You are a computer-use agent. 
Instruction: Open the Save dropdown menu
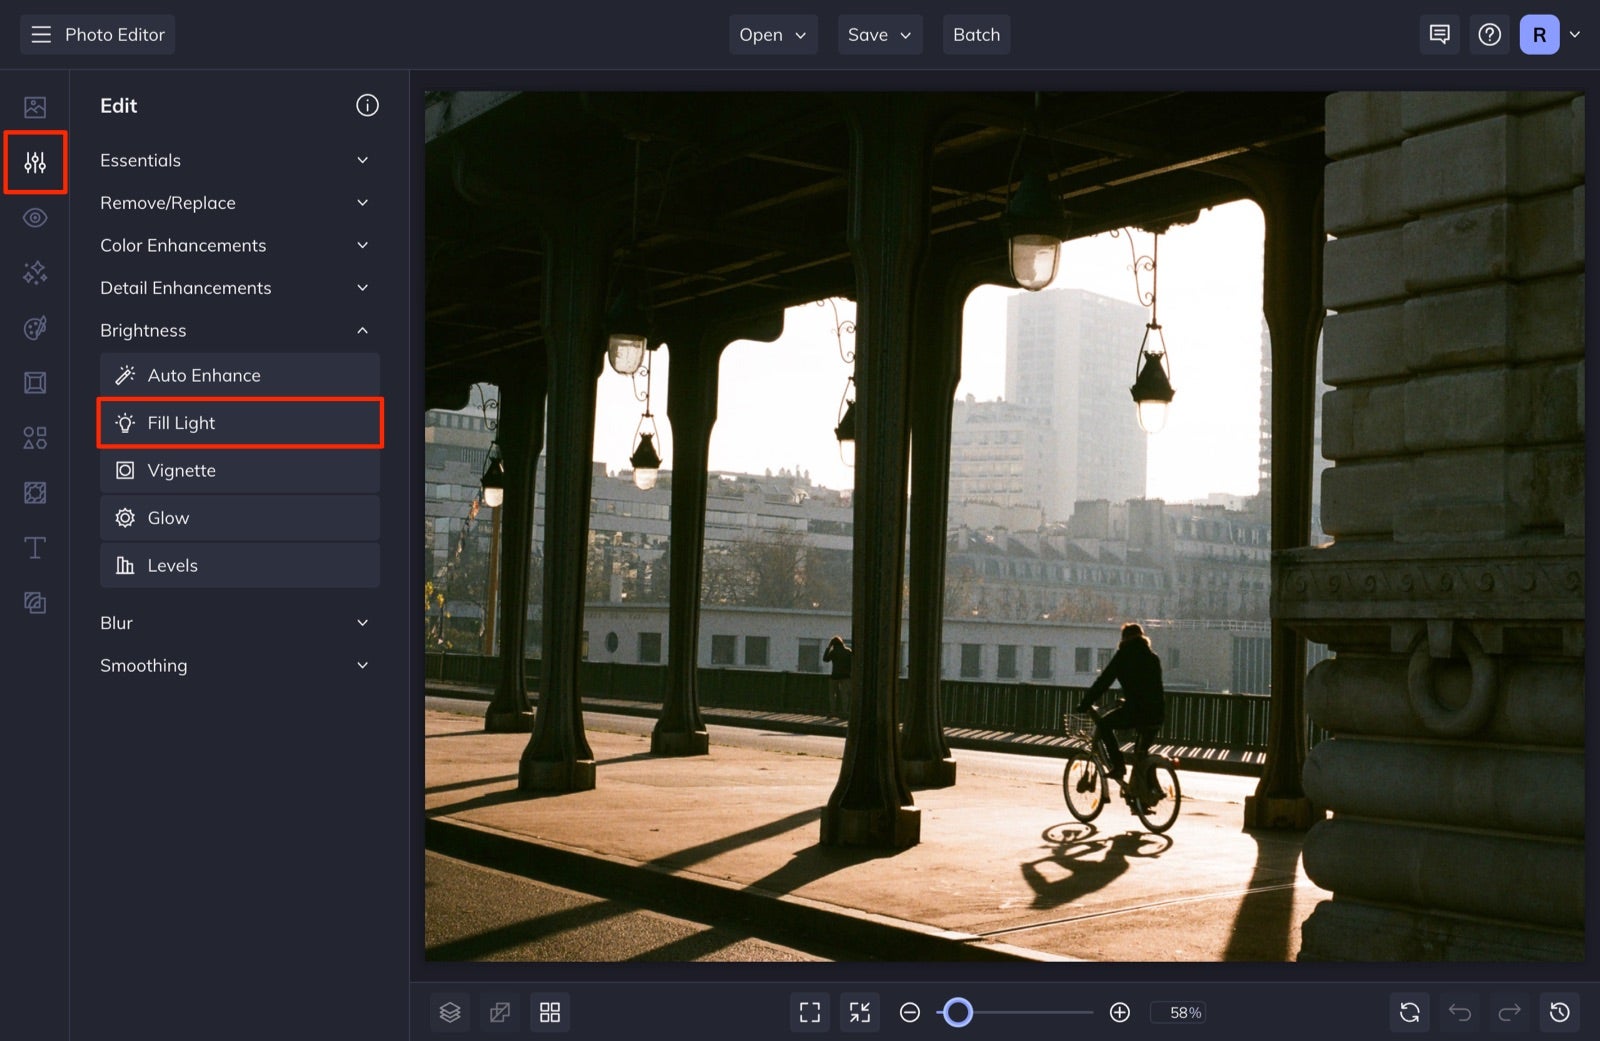click(x=879, y=34)
